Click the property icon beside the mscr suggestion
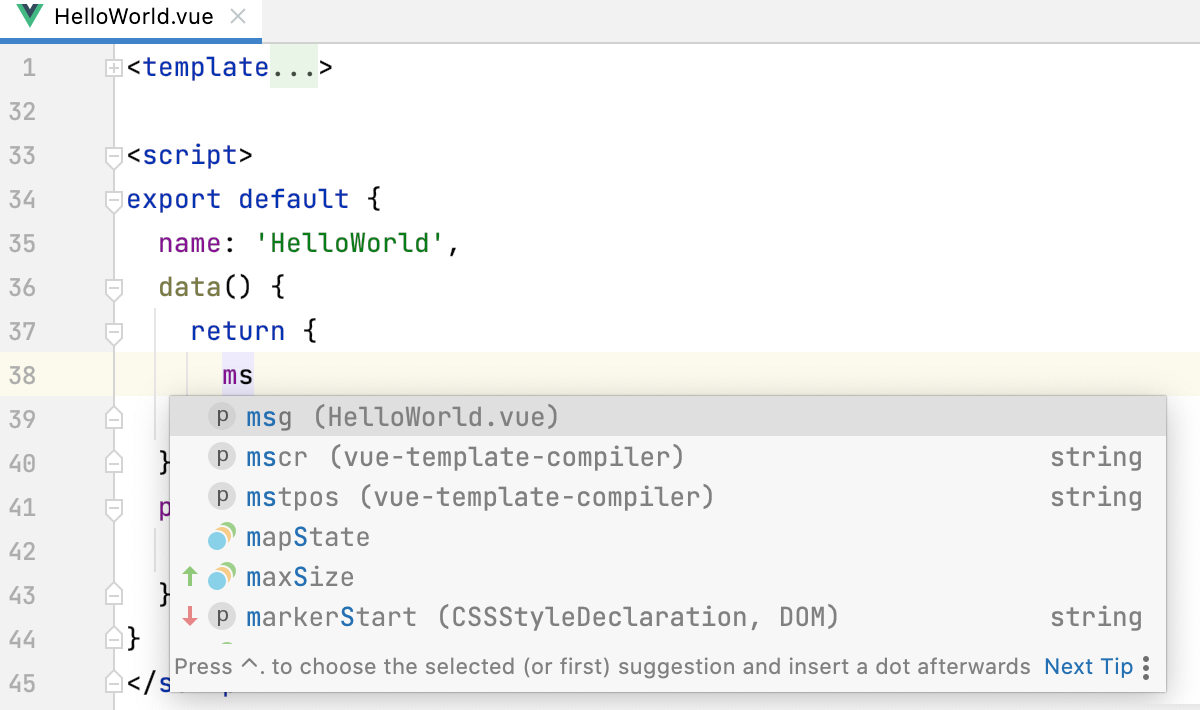The height and width of the screenshot is (710, 1200). coord(221,456)
